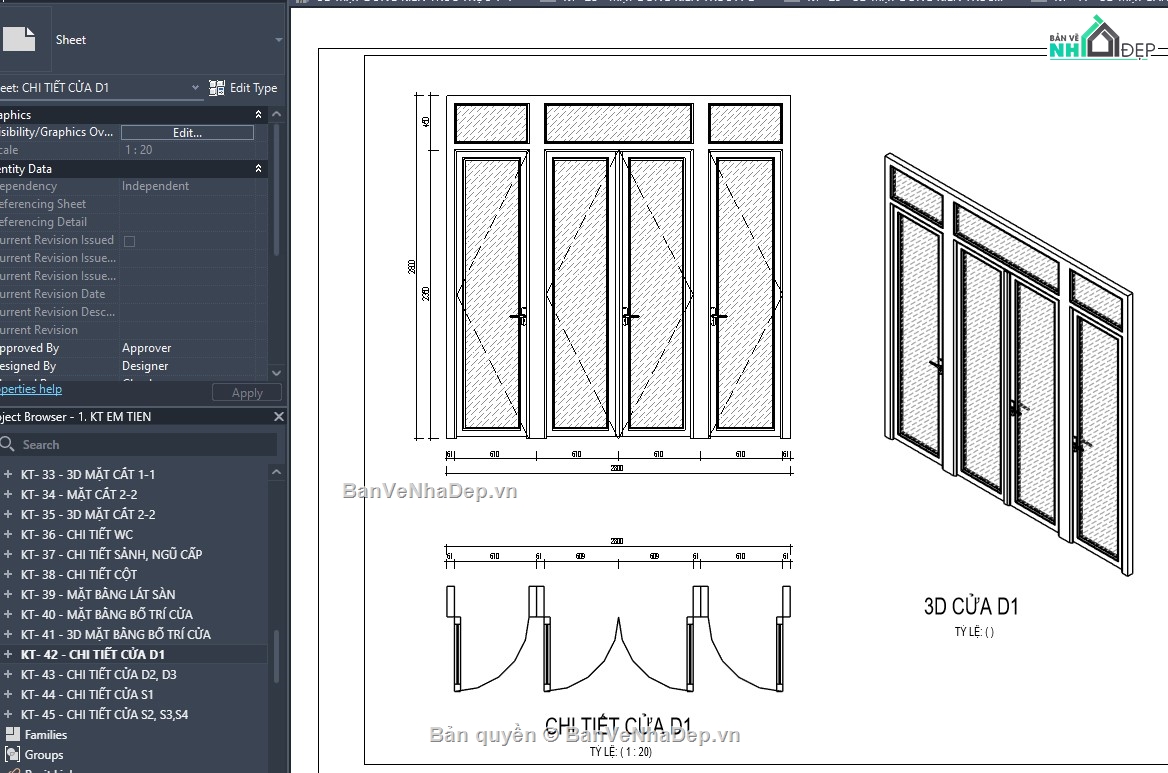Close the Project Browser panel
Image resolution: width=1168 pixels, height=773 pixels.
tap(279, 416)
